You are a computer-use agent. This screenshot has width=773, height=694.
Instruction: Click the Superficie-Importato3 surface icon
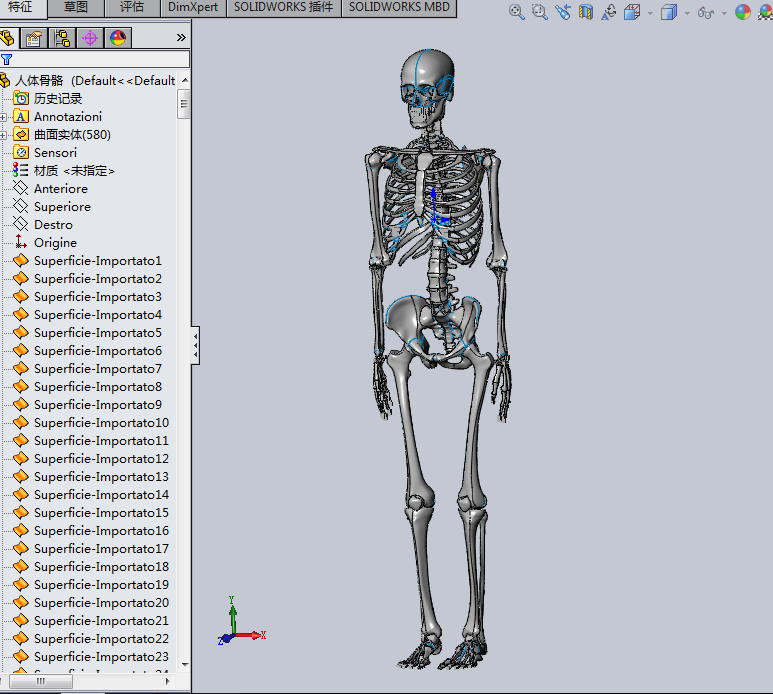[21, 296]
